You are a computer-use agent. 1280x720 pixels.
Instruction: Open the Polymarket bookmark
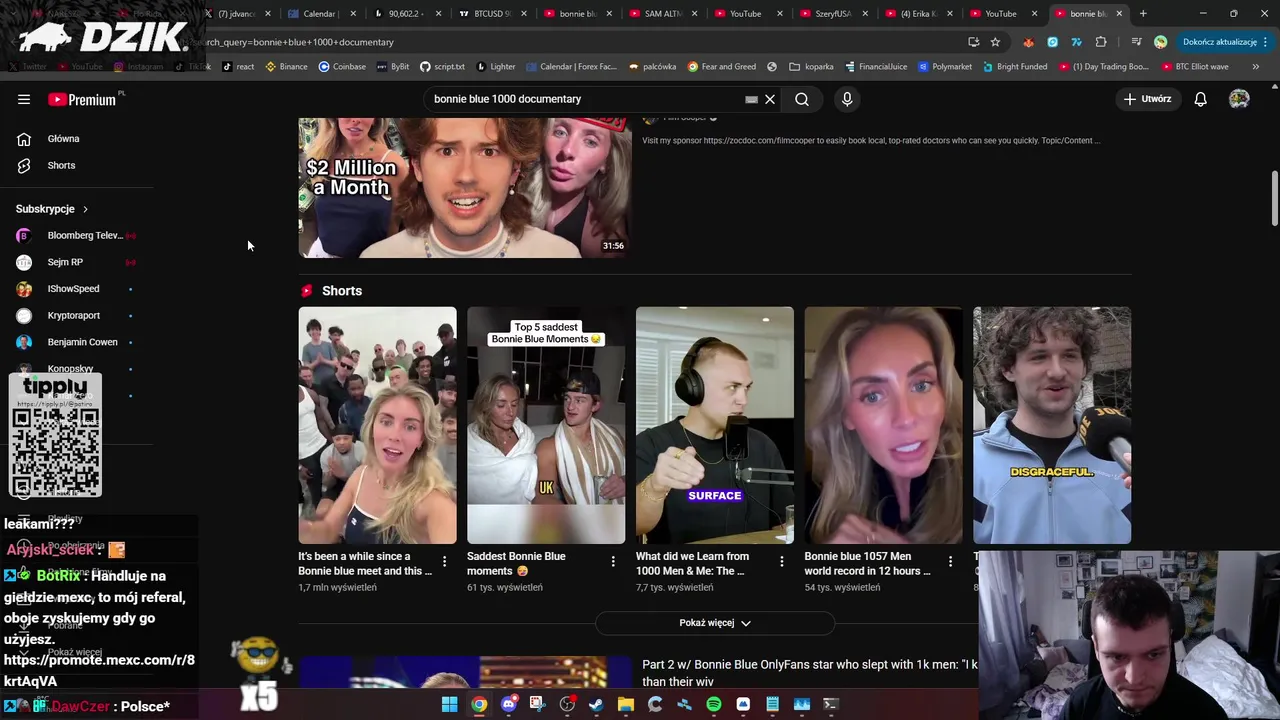point(945,67)
